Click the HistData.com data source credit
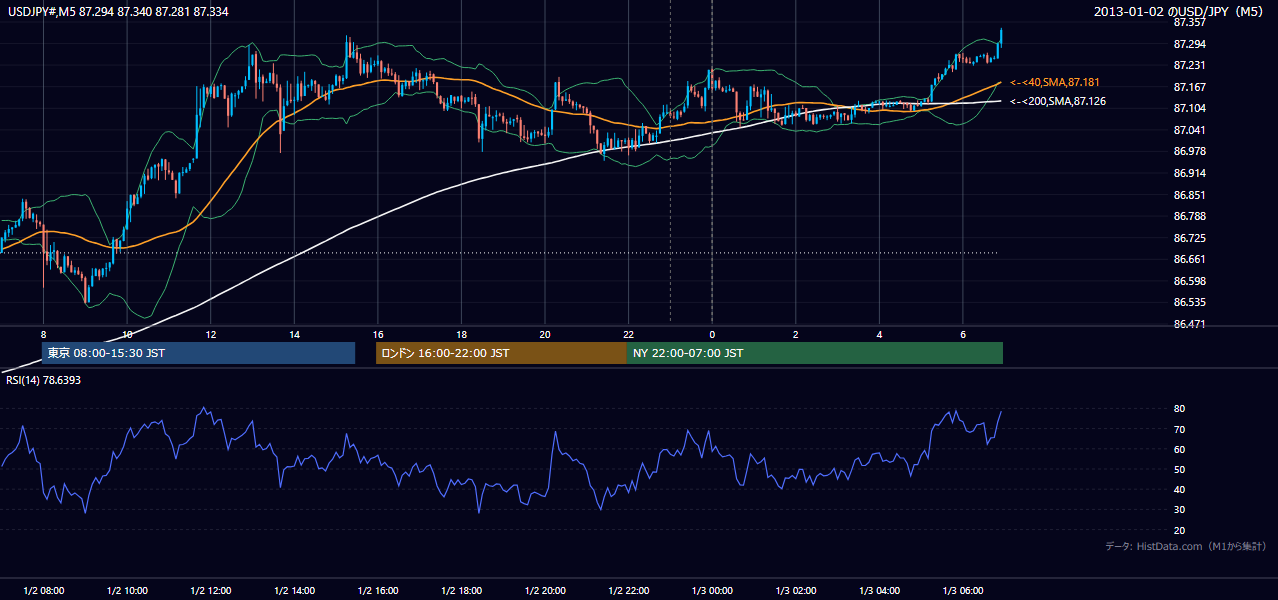1278x600 pixels. (x=1186, y=546)
